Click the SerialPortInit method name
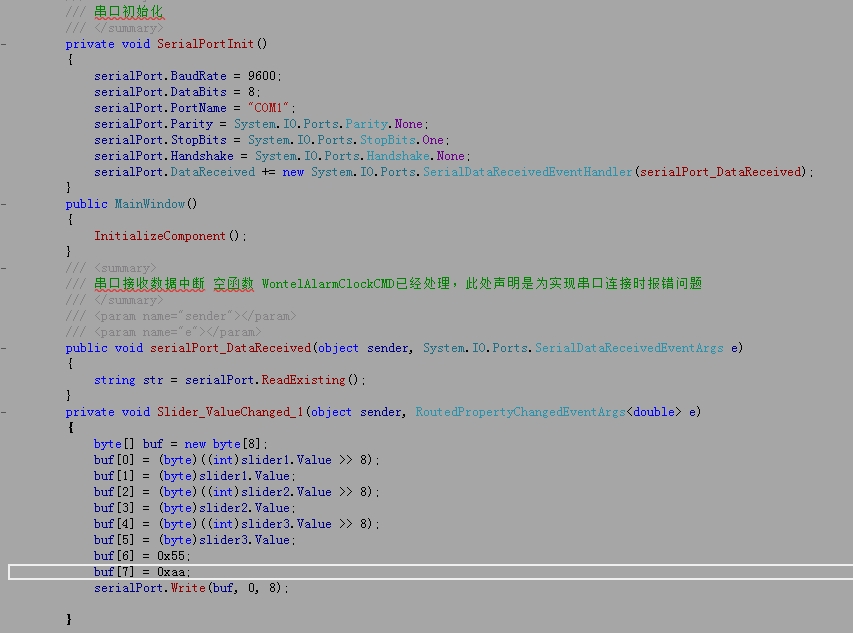The height and width of the screenshot is (633, 853). 206,44
